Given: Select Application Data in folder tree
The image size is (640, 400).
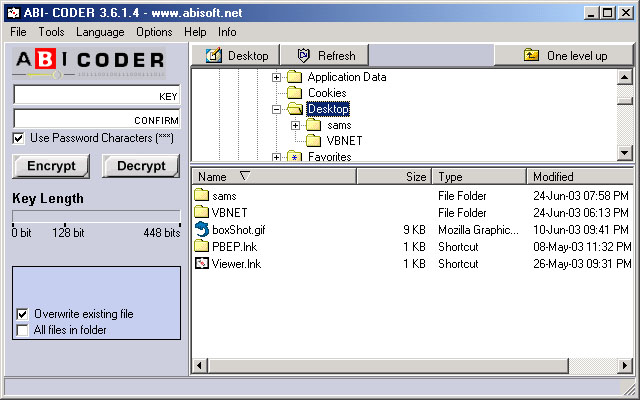Looking at the screenshot, I should coord(347,77).
